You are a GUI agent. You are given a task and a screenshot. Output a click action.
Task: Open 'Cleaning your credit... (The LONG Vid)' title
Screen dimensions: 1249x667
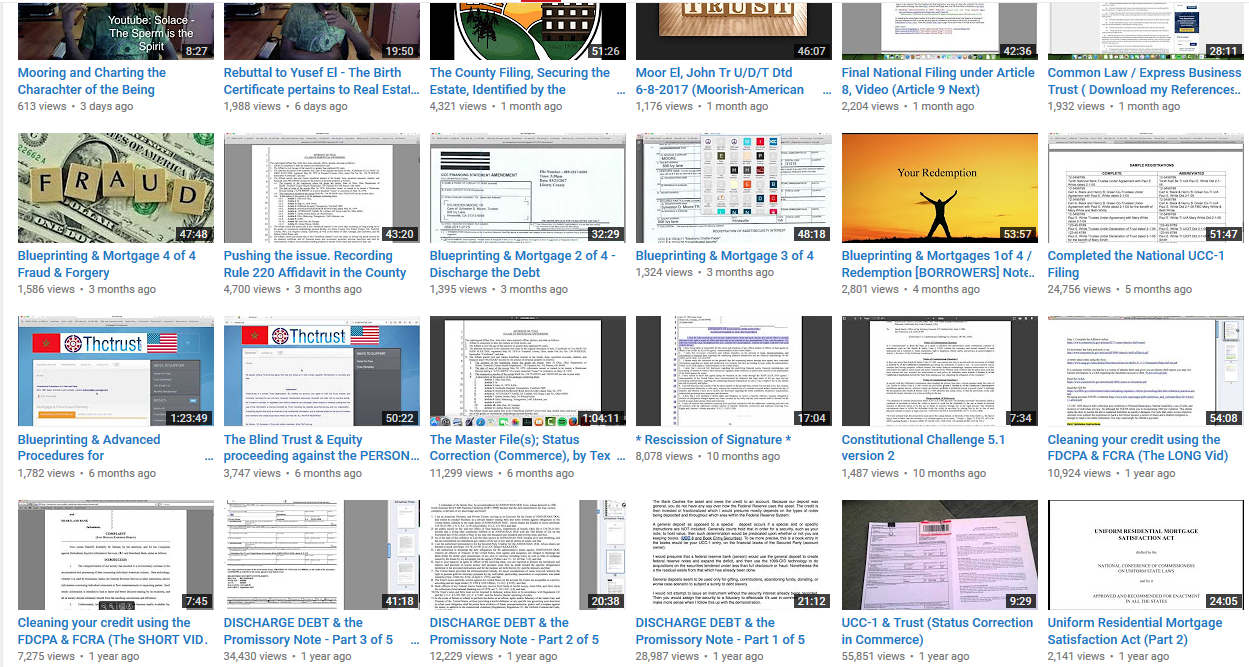click(x=1138, y=447)
